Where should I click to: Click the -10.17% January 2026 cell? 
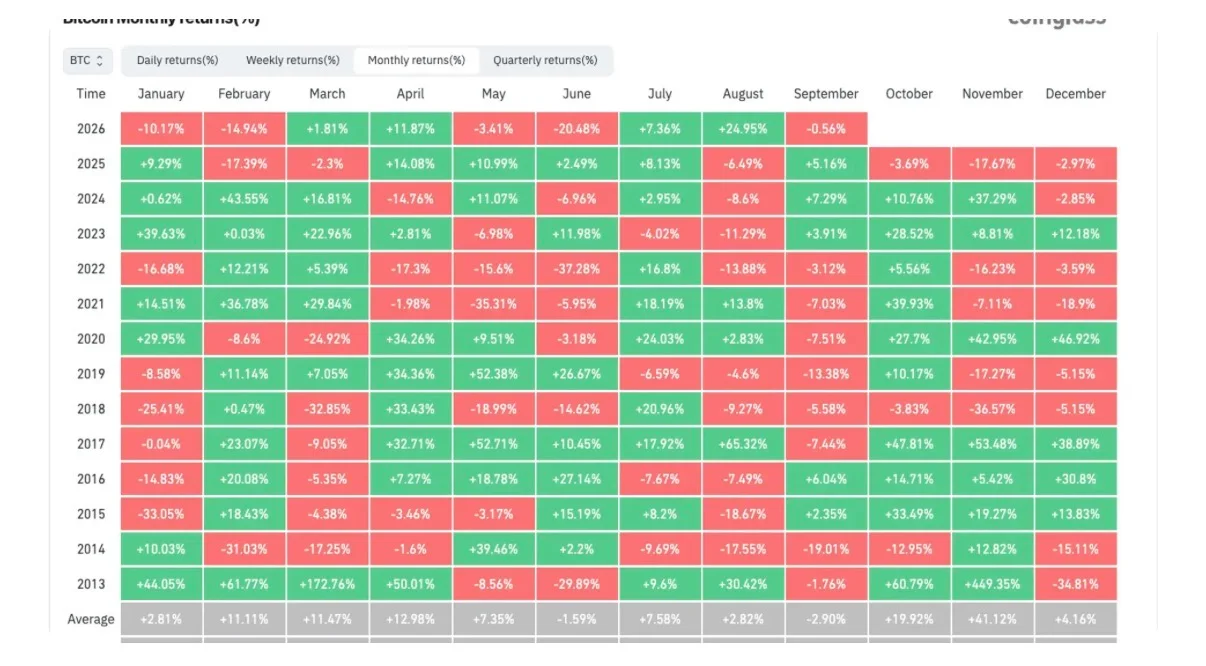click(x=161, y=129)
